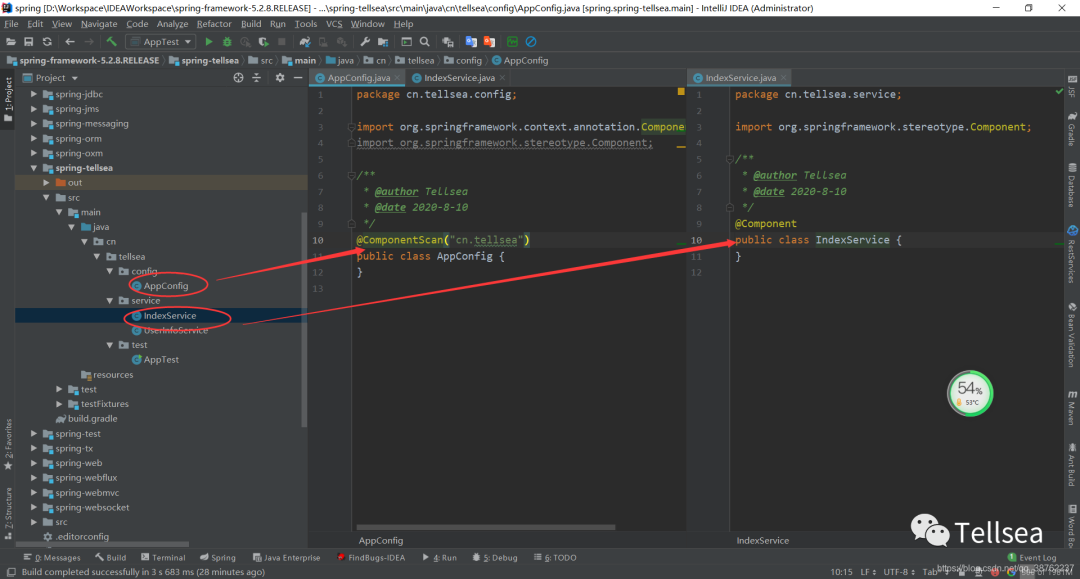Expand the spring-webmvc module
The width and height of the screenshot is (1080, 579).
[x=34, y=493]
